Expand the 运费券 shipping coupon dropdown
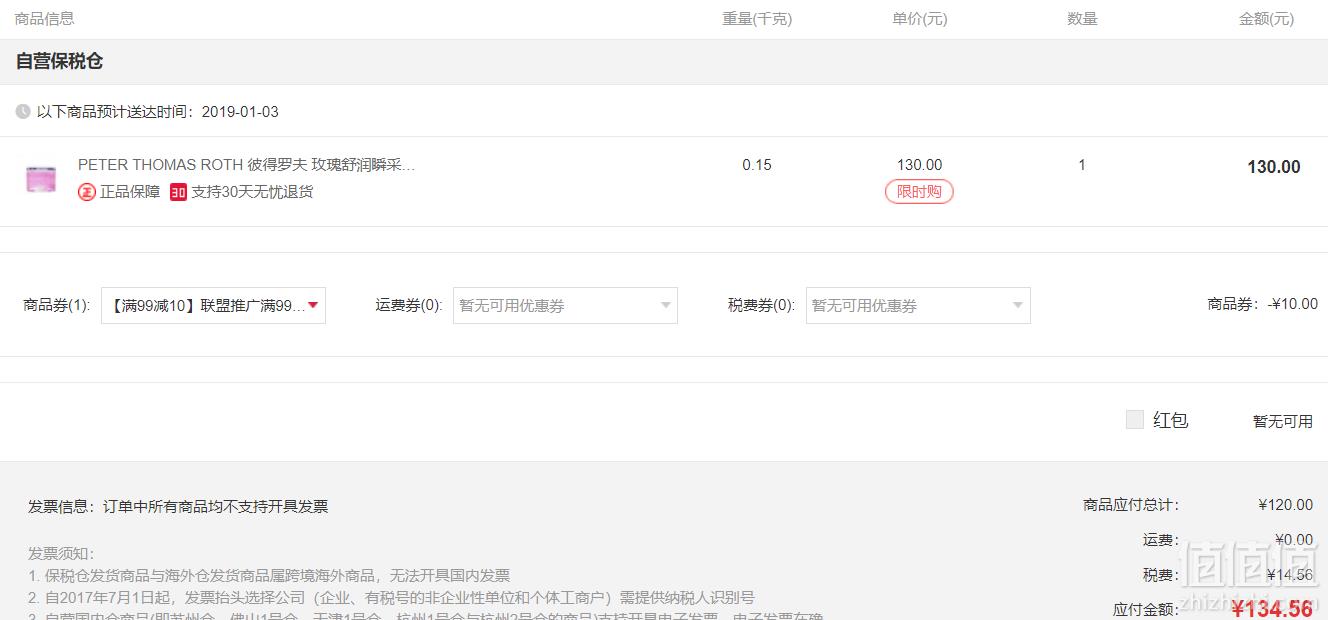Viewport: 1328px width, 620px height. (x=565, y=305)
